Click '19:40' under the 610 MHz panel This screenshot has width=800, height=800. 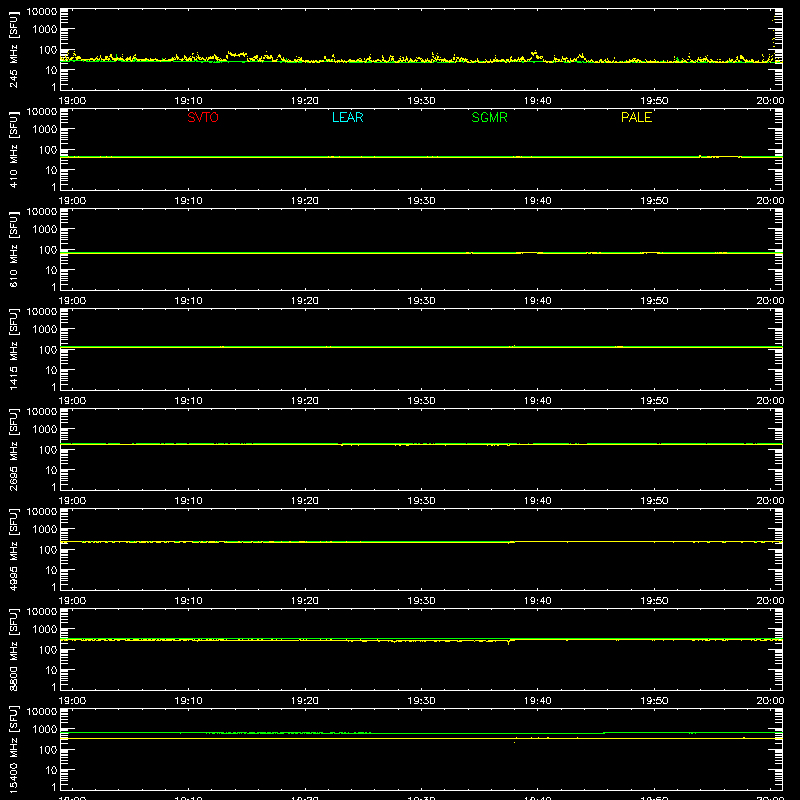pyautogui.click(x=538, y=301)
